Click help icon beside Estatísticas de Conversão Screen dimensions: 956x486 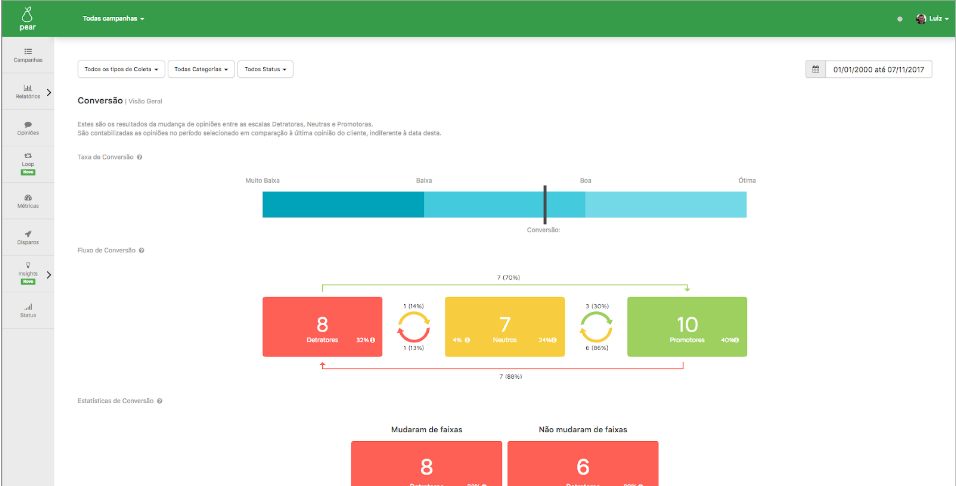tap(160, 401)
